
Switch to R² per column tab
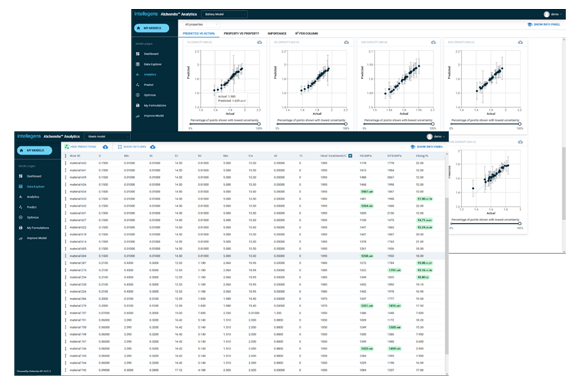(x=307, y=33)
